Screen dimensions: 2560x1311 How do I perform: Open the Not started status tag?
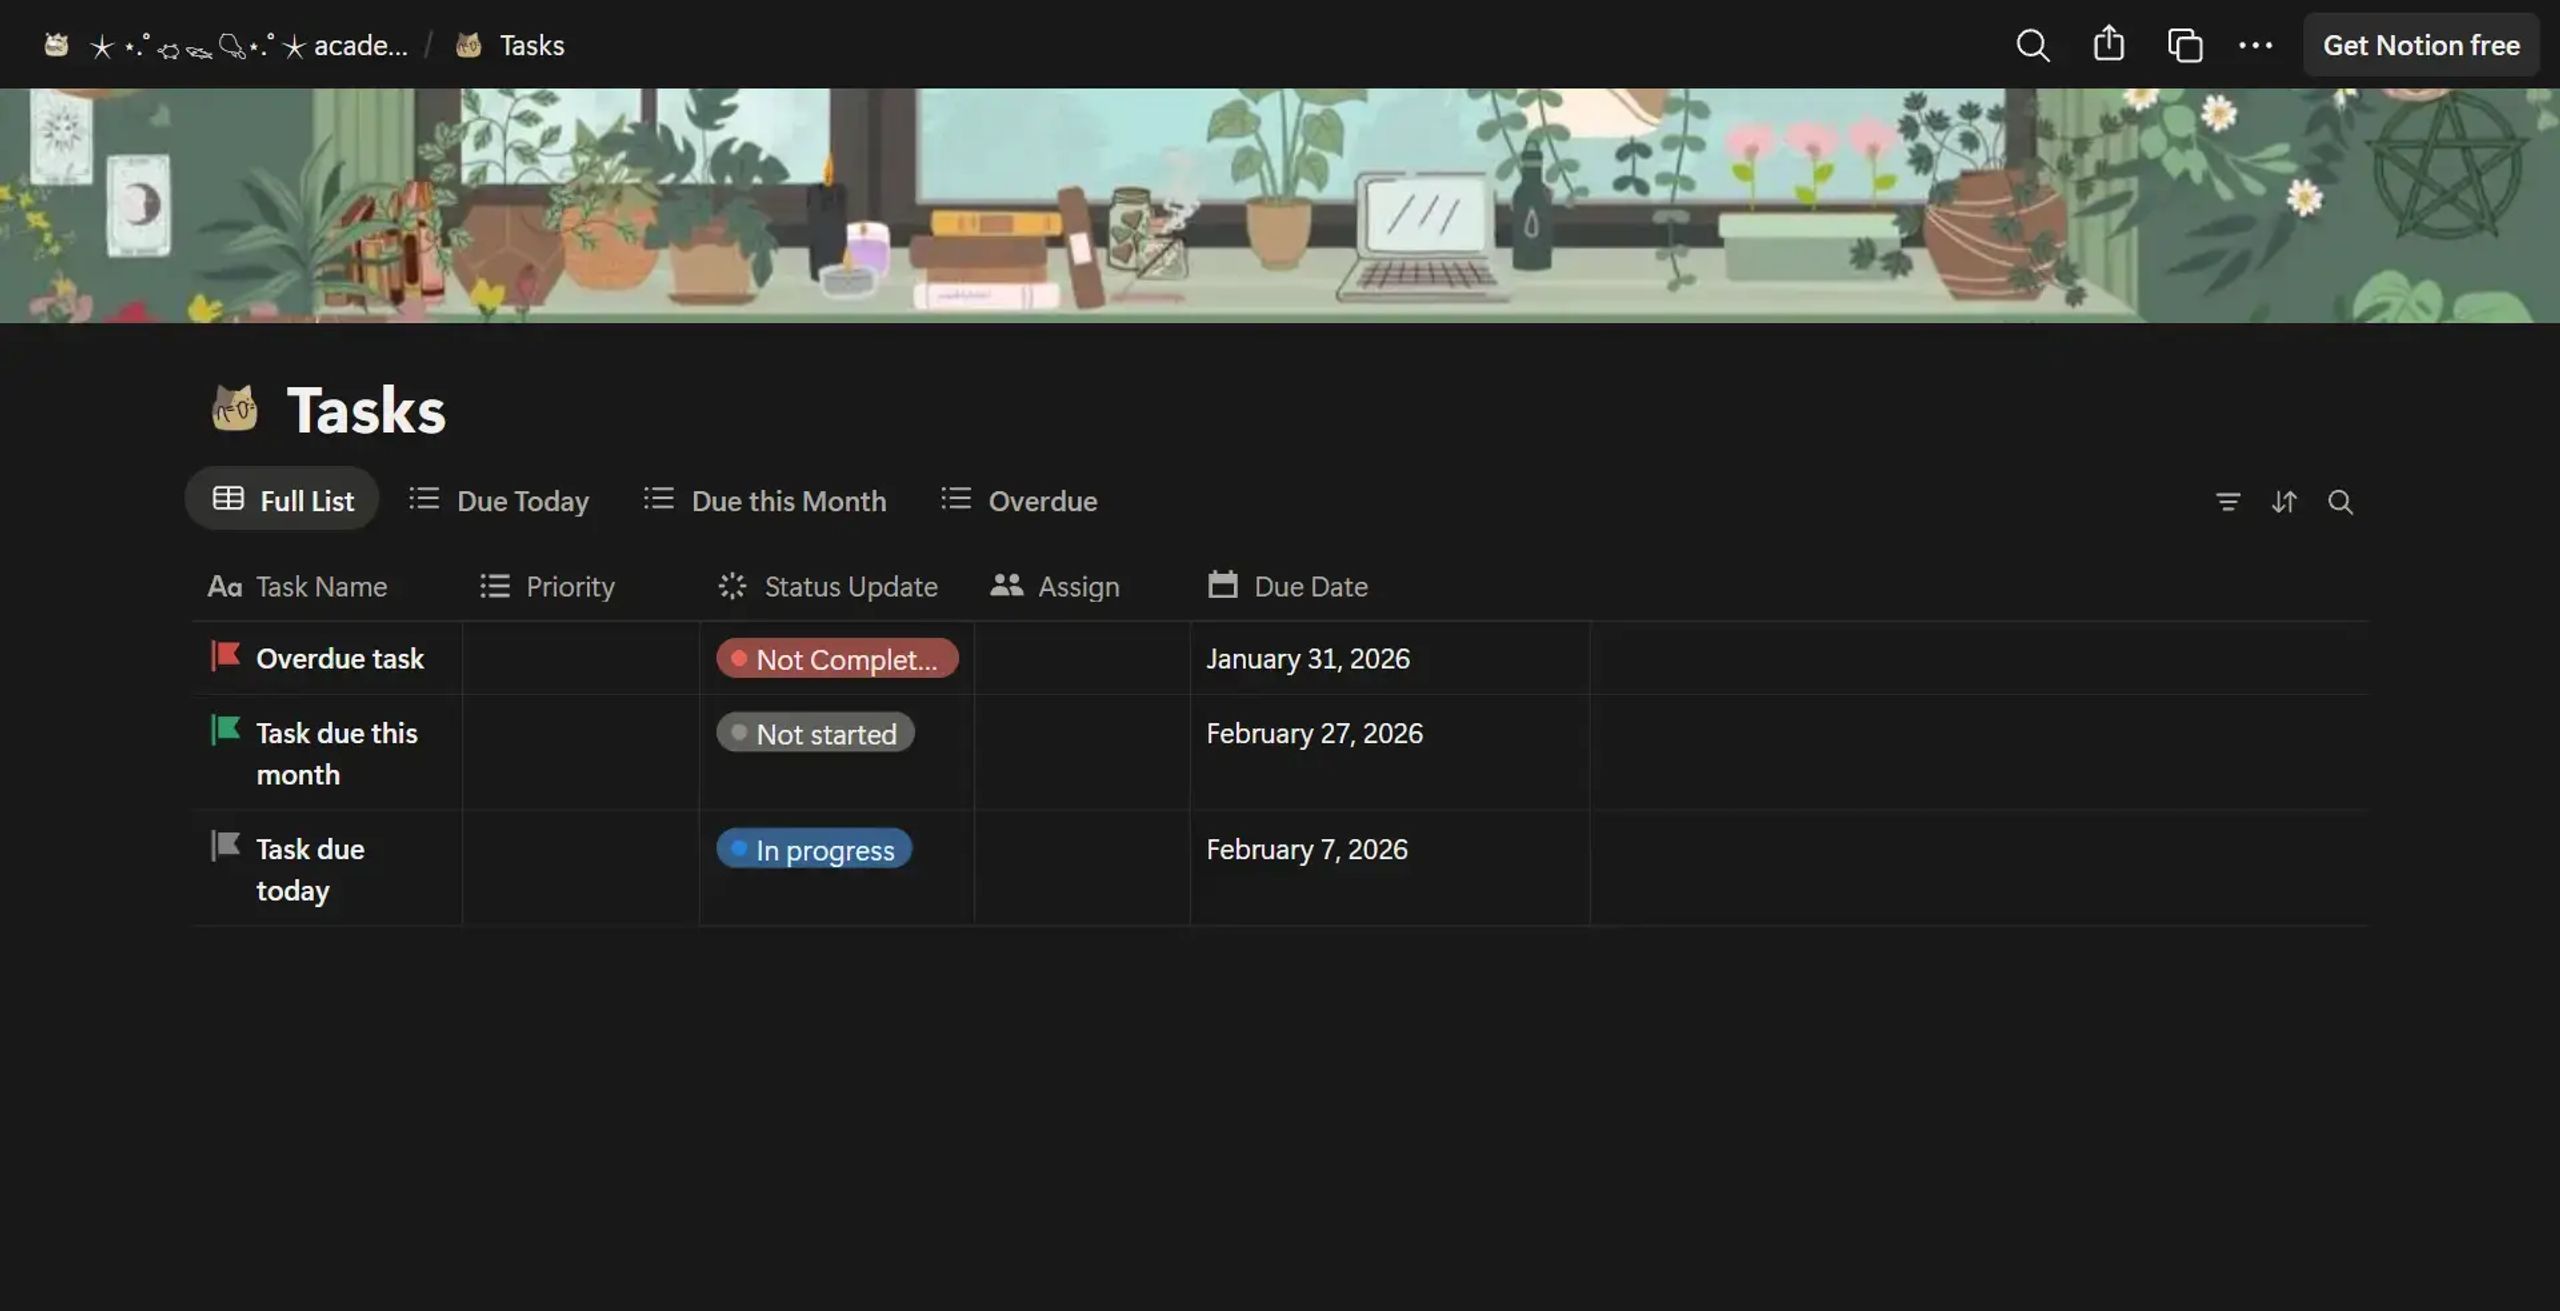pyautogui.click(x=815, y=733)
